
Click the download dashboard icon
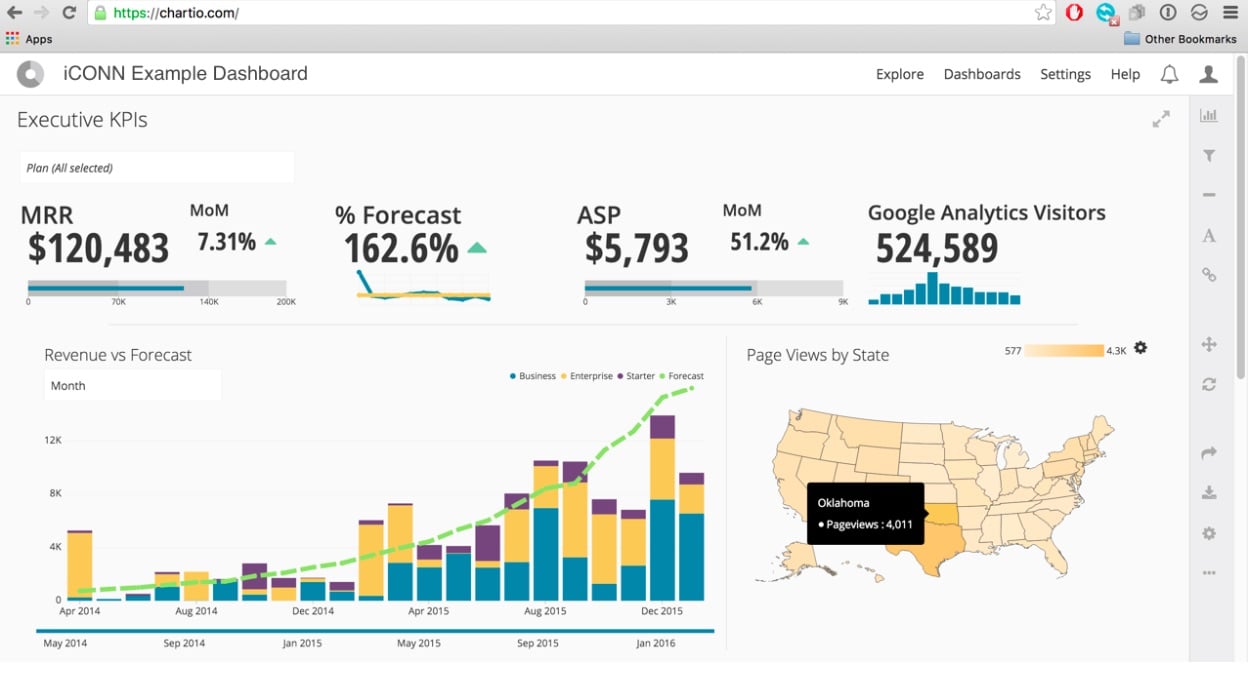(x=1209, y=492)
